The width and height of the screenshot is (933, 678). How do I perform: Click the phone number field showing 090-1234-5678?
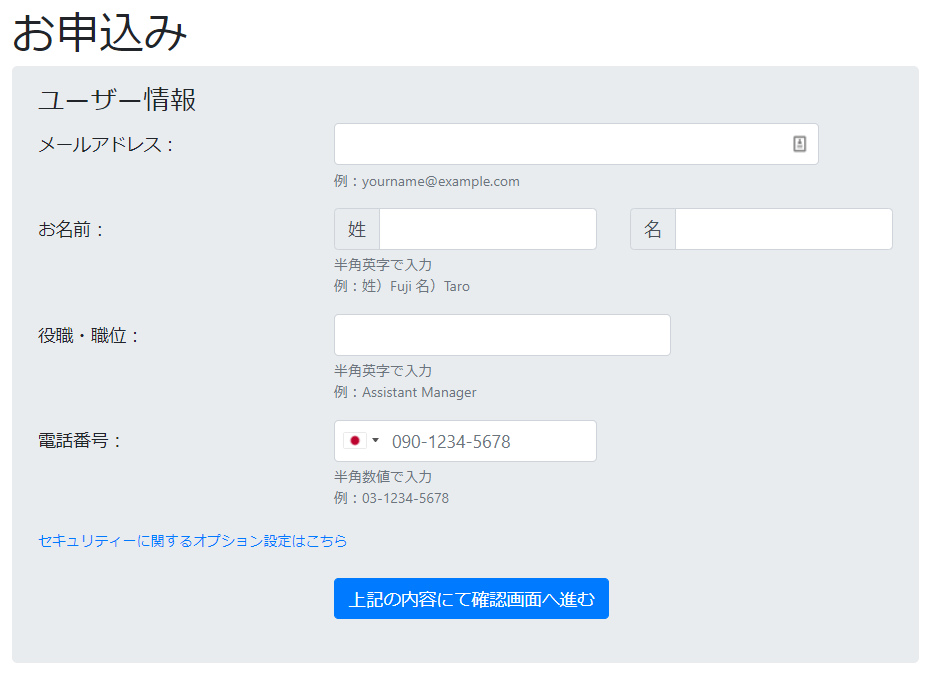[x=465, y=441]
